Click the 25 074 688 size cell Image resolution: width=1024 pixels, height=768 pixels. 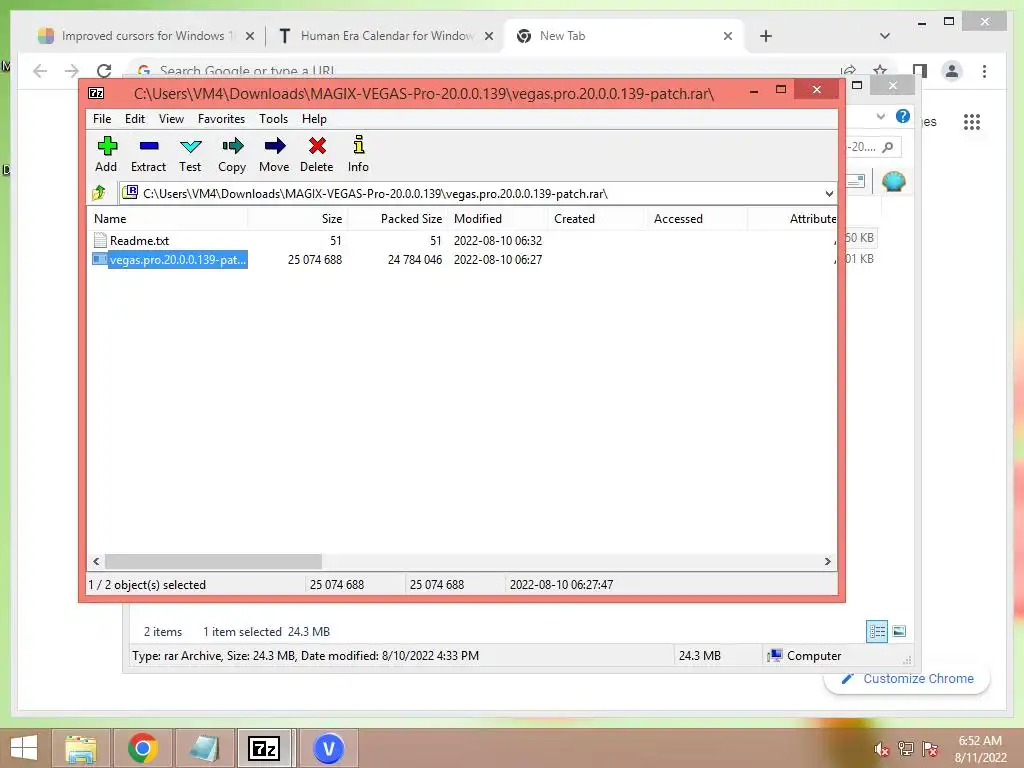[315, 259]
